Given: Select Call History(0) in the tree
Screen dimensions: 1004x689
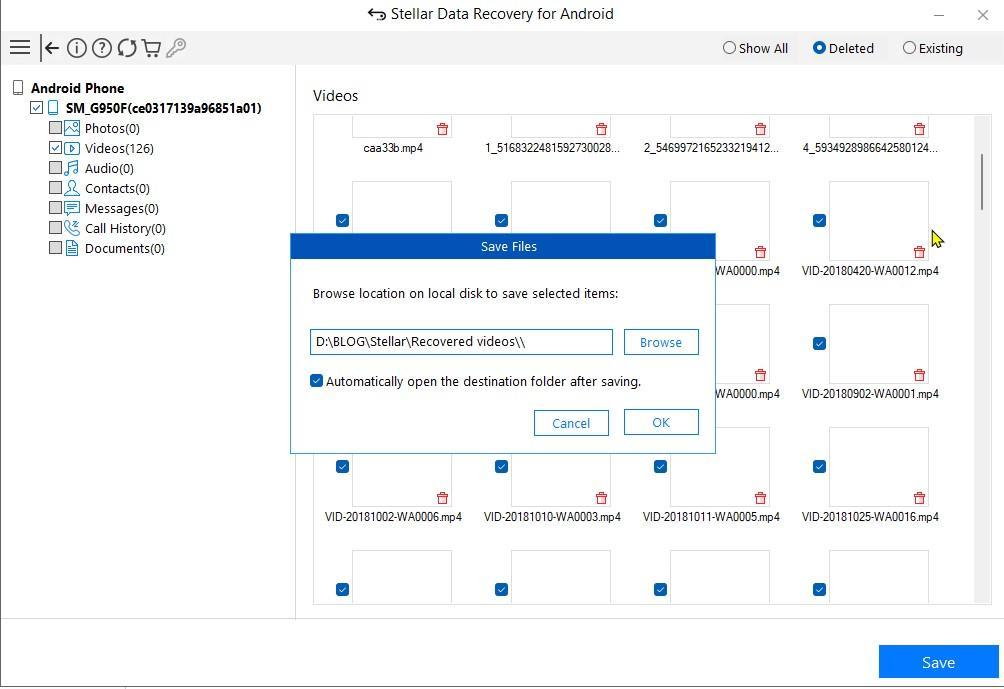Looking at the screenshot, I should (x=125, y=228).
